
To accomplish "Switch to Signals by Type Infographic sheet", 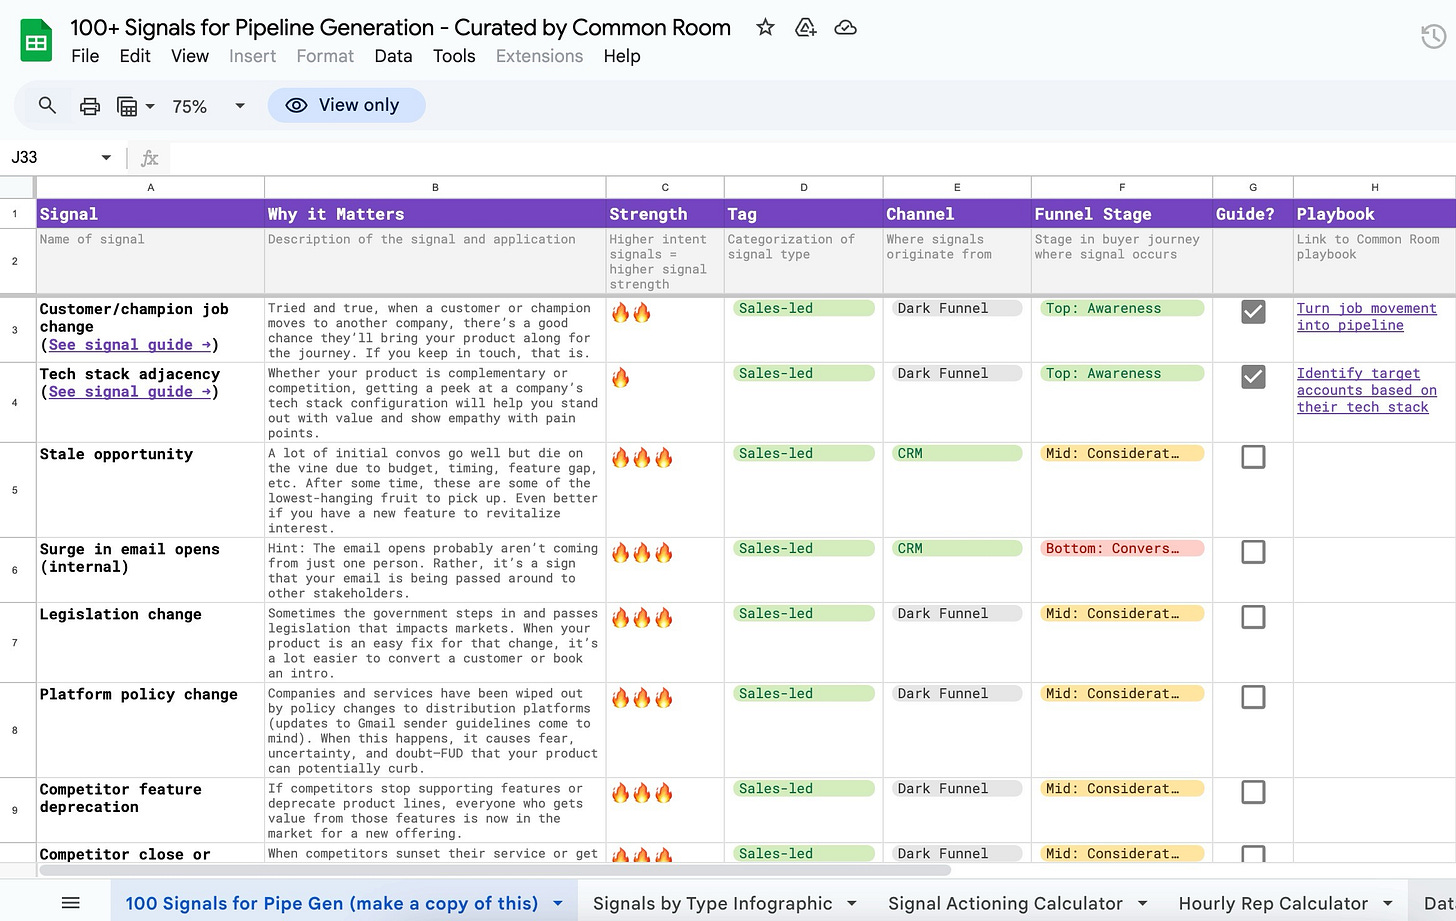I will (x=712, y=903).
